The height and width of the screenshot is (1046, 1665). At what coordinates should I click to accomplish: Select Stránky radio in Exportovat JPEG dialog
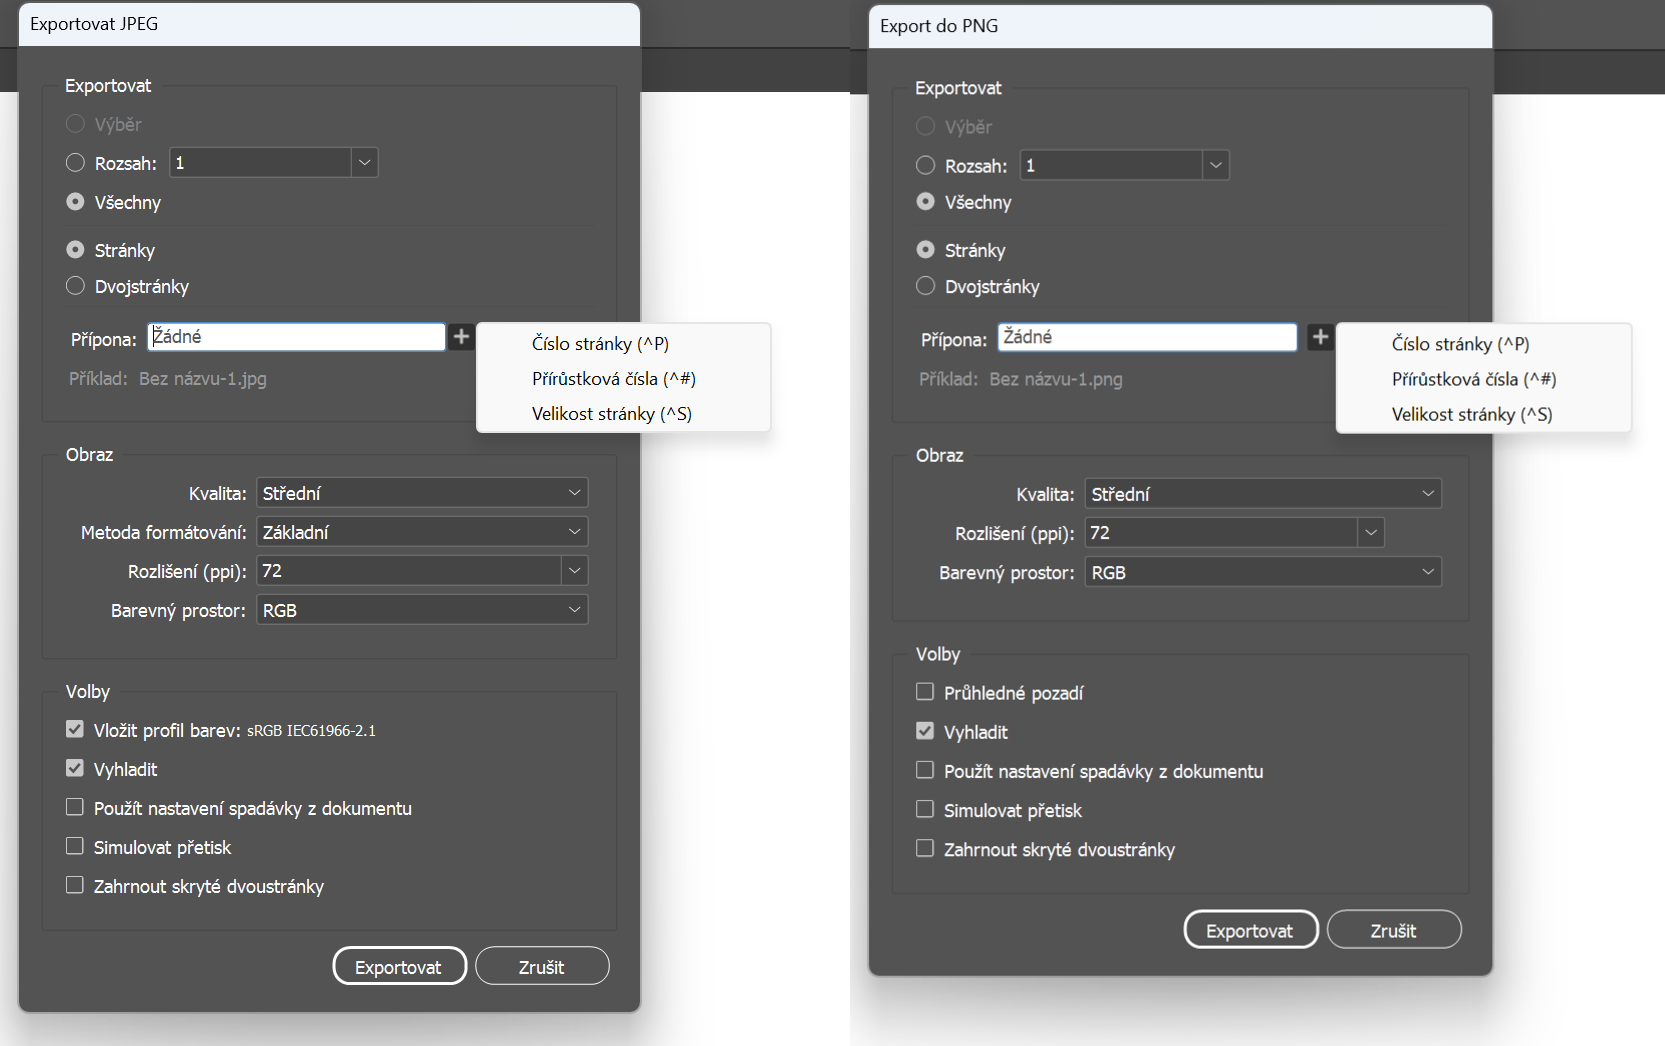[75, 250]
